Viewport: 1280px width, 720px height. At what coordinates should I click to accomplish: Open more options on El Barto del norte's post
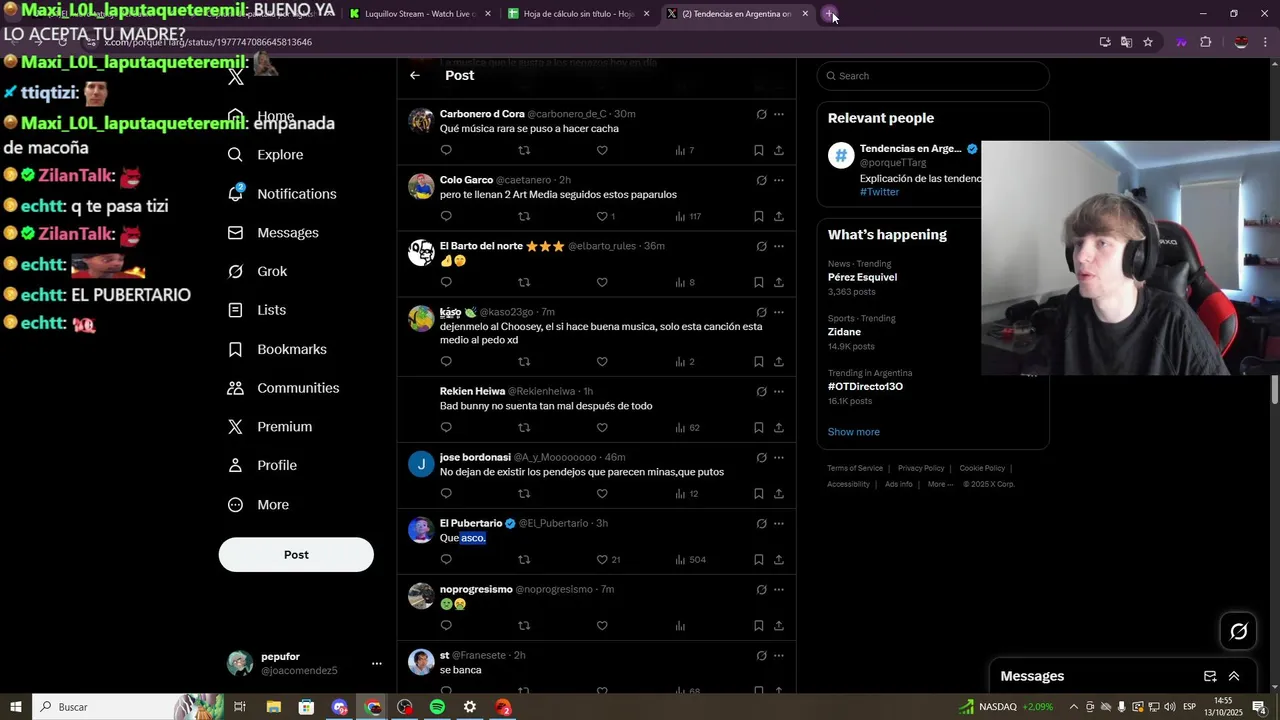779,246
